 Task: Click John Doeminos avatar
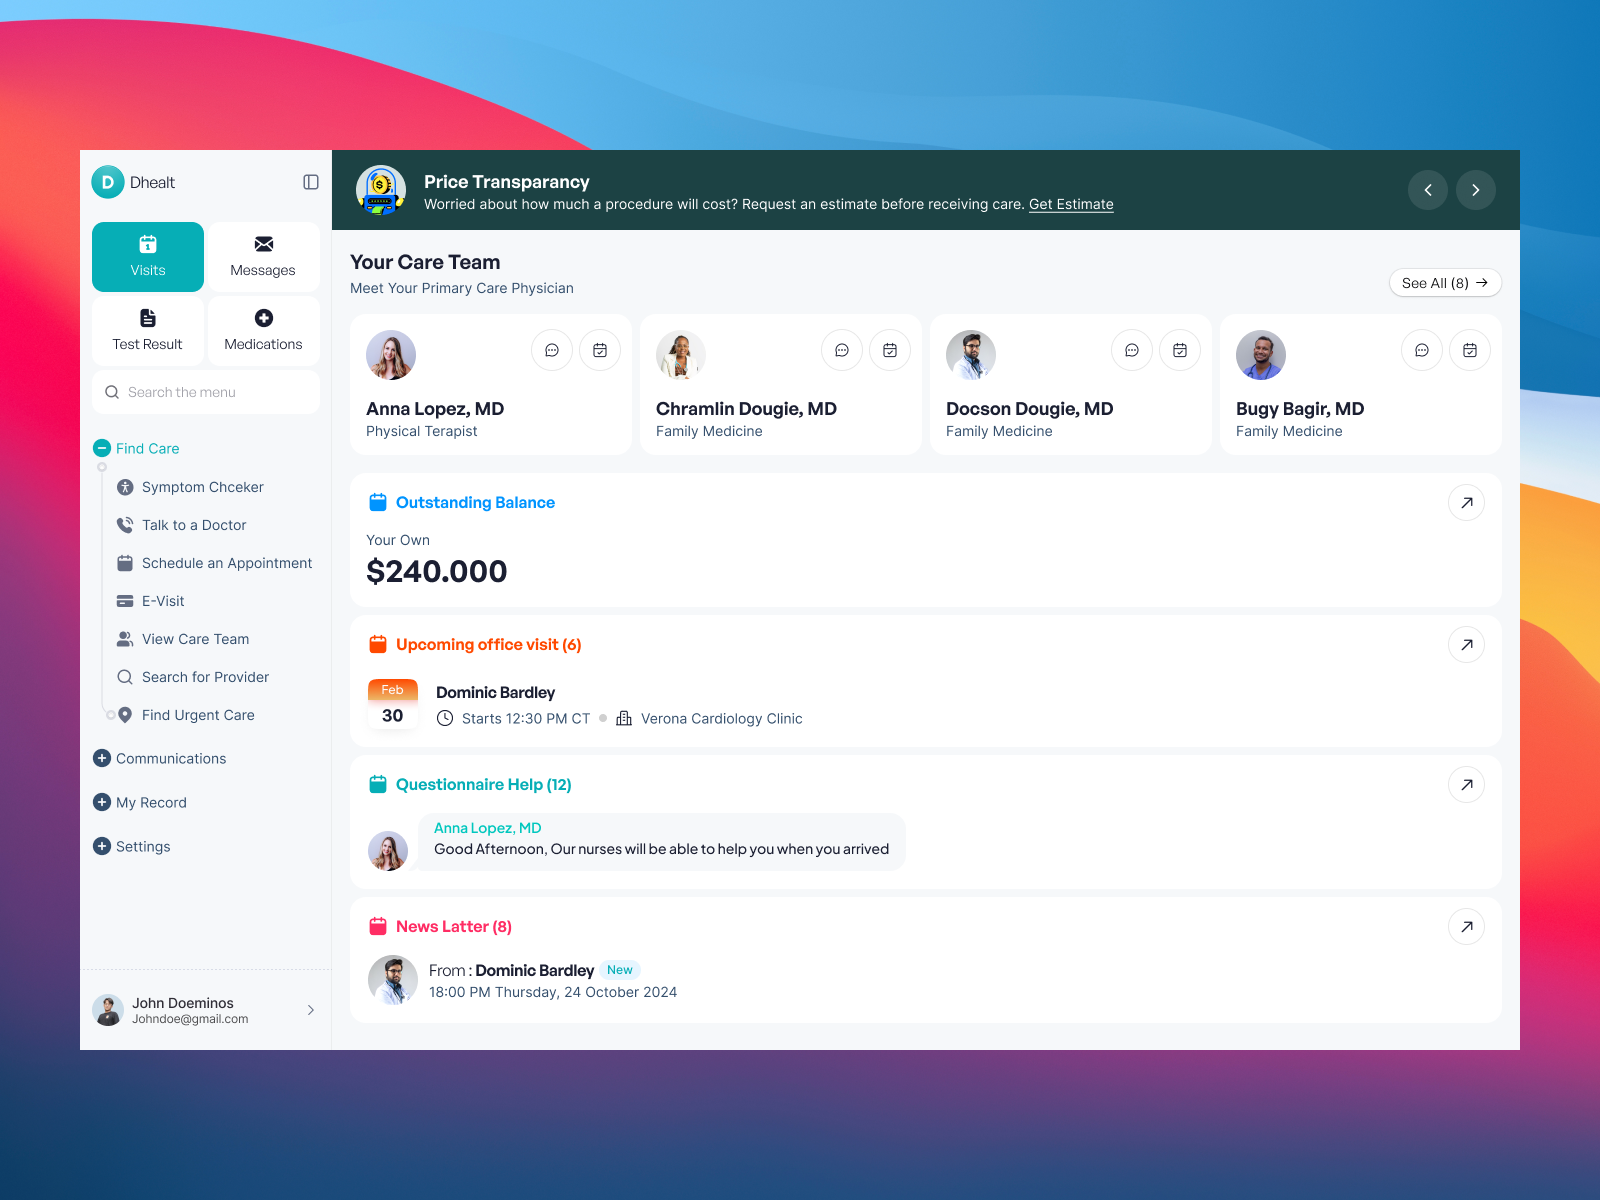tap(108, 1010)
